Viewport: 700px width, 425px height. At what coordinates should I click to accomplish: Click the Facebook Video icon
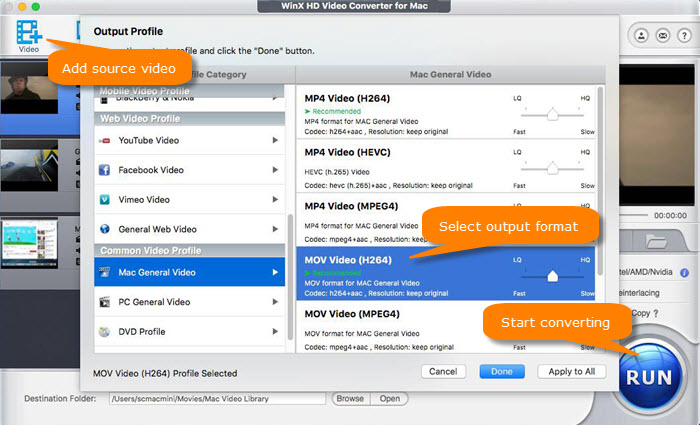click(104, 170)
